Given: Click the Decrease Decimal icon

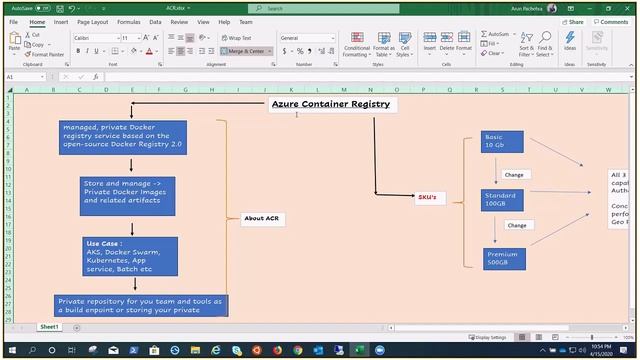Looking at the screenshot, I should [x=331, y=51].
